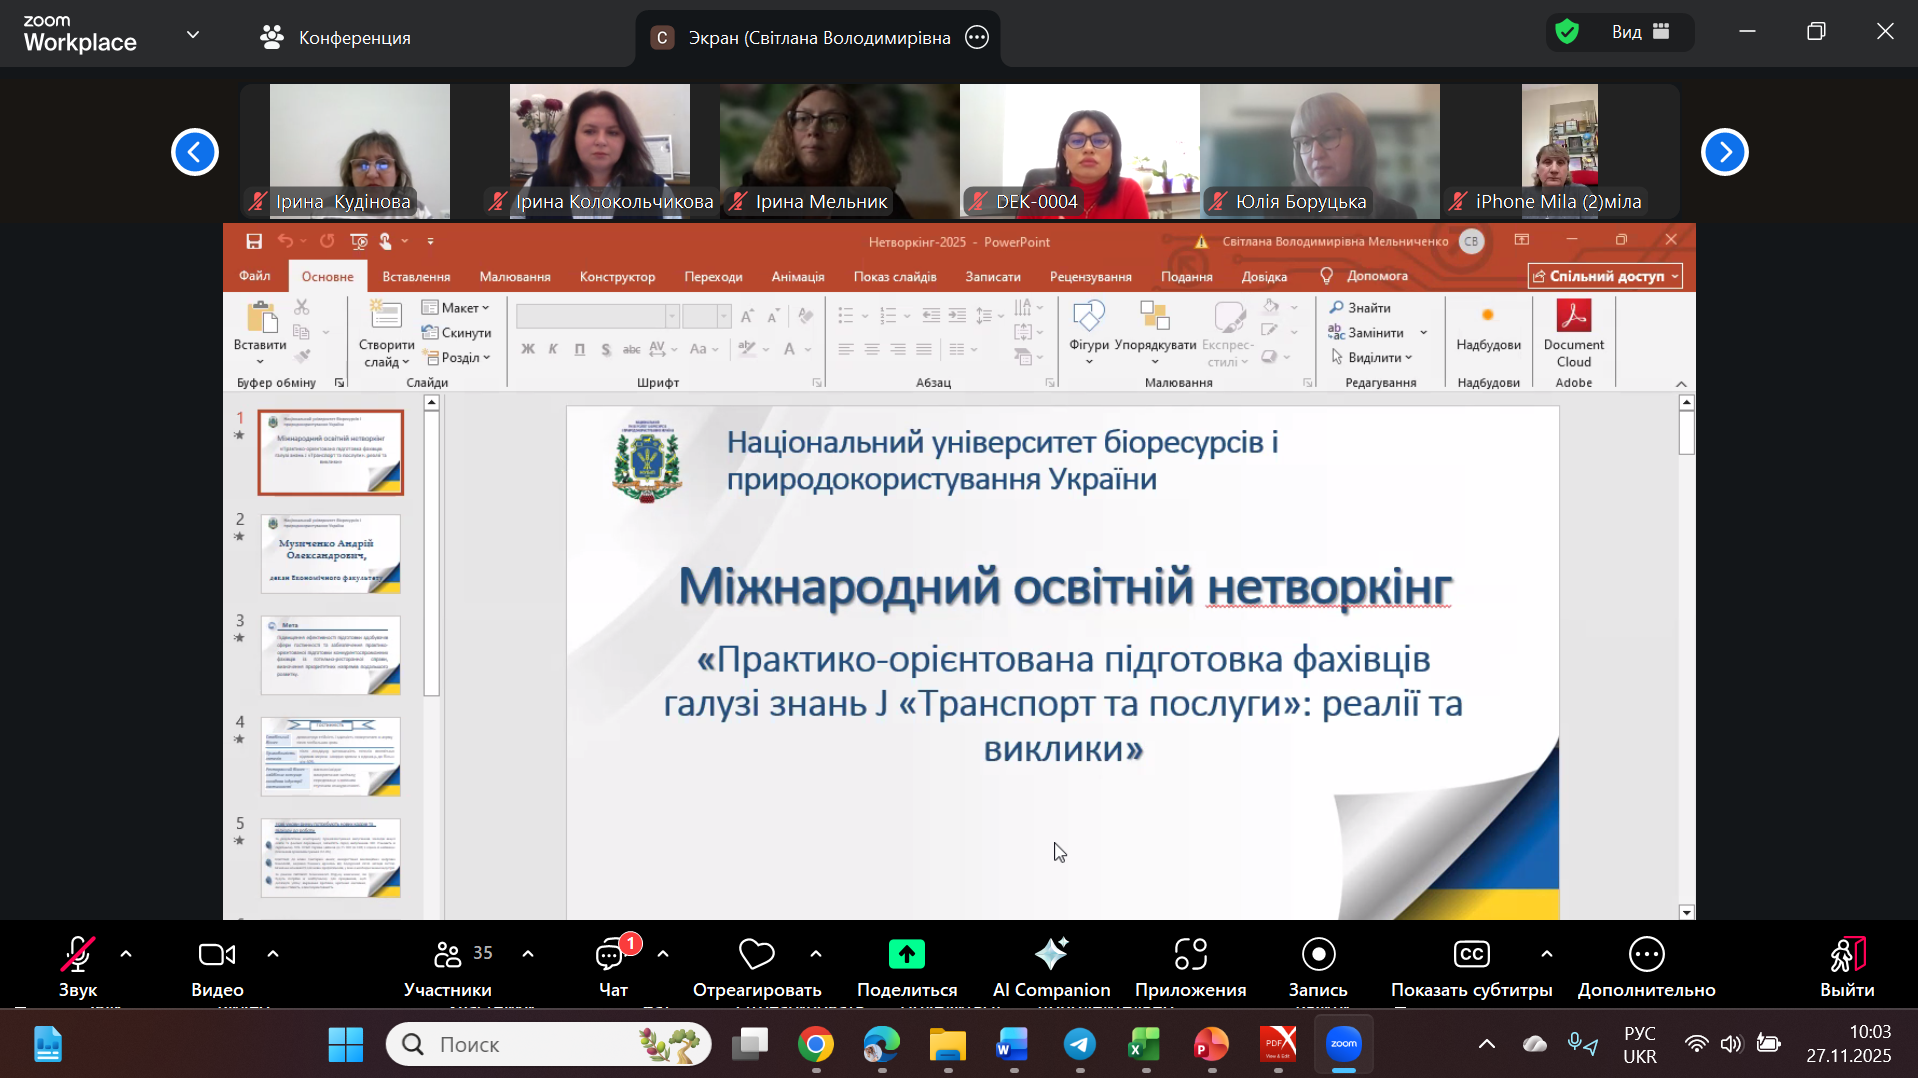Click Iryna Melnyk's video thumbnail
Screen dimensions: 1918x1078
[839, 150]
